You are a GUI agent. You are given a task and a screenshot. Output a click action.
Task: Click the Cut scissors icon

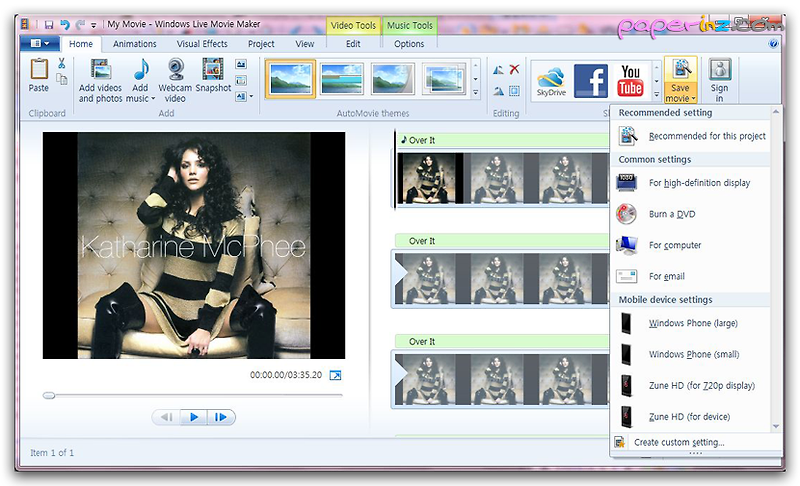click(62, 63)
